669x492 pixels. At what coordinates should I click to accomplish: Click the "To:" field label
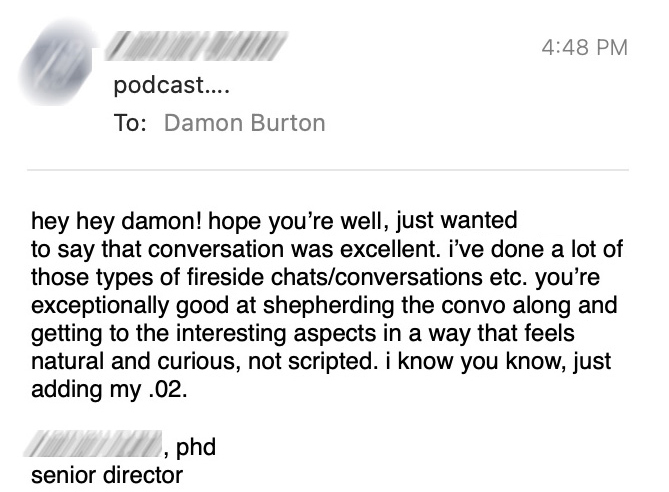coord(131,123)
